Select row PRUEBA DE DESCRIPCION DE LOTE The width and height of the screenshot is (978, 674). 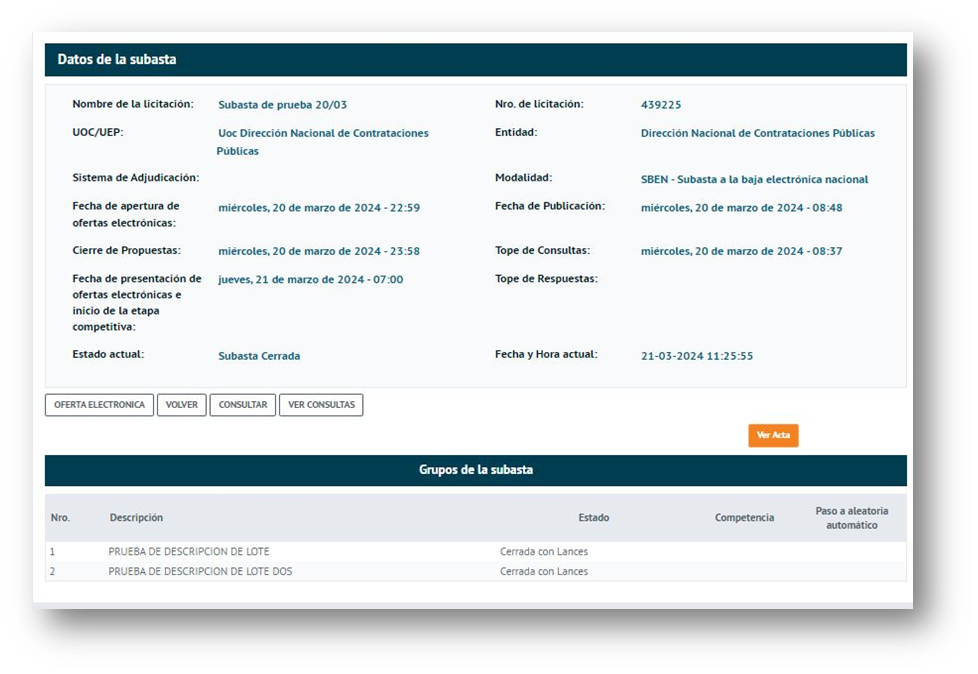pos(476,551)
